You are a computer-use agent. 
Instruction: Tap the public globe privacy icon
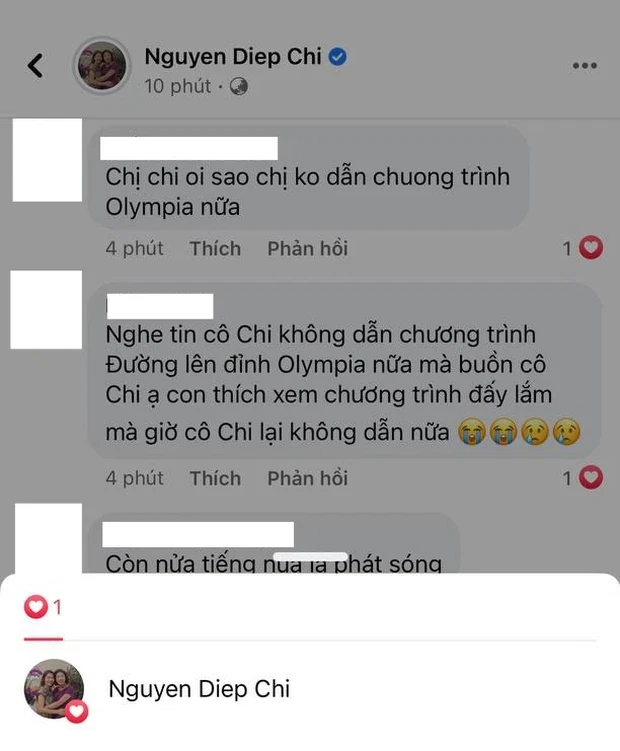point(239,87)
